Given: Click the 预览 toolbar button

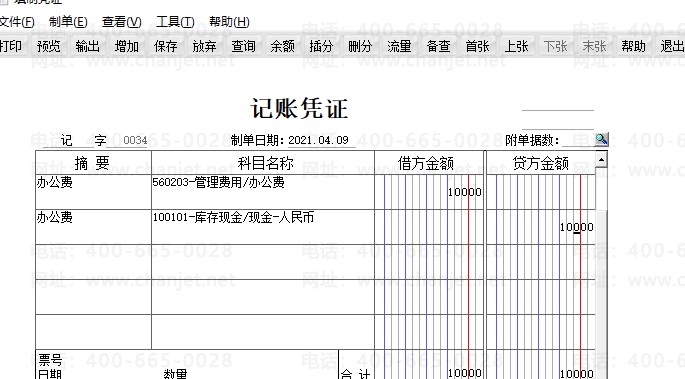Looking at the screenshot, I should [48, 46].
